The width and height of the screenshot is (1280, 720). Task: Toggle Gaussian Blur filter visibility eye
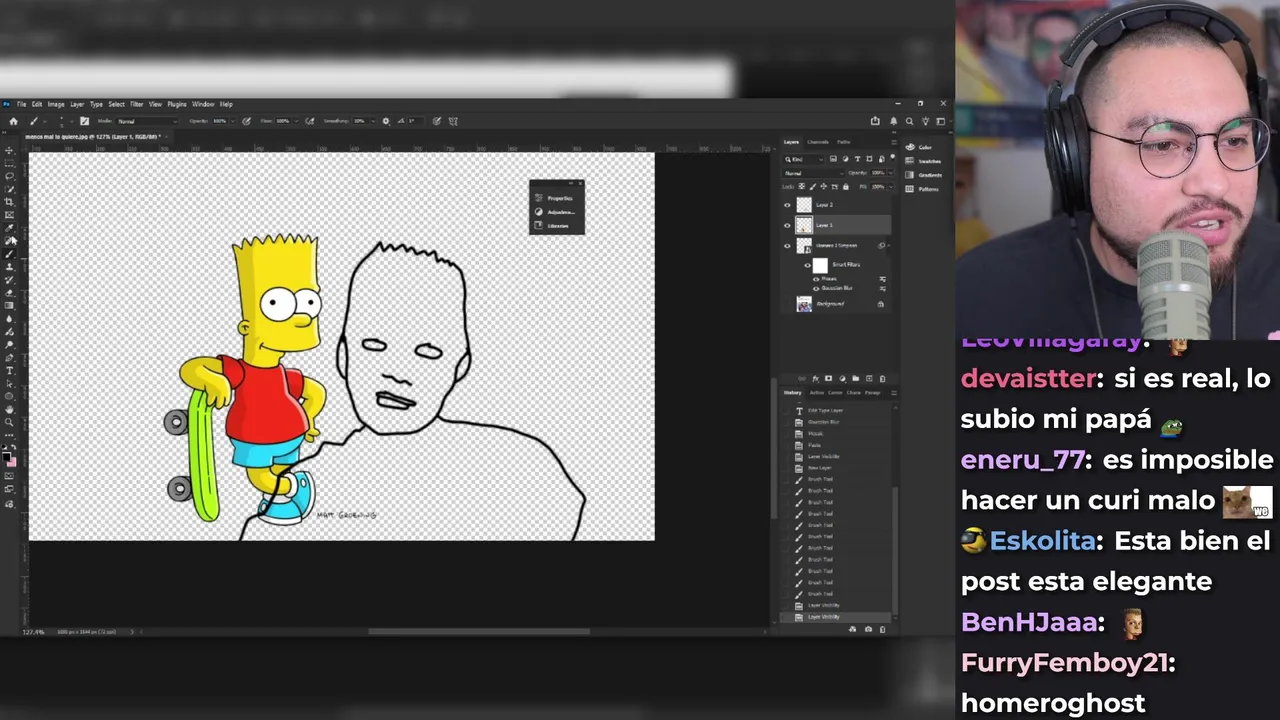coord(816,289)
